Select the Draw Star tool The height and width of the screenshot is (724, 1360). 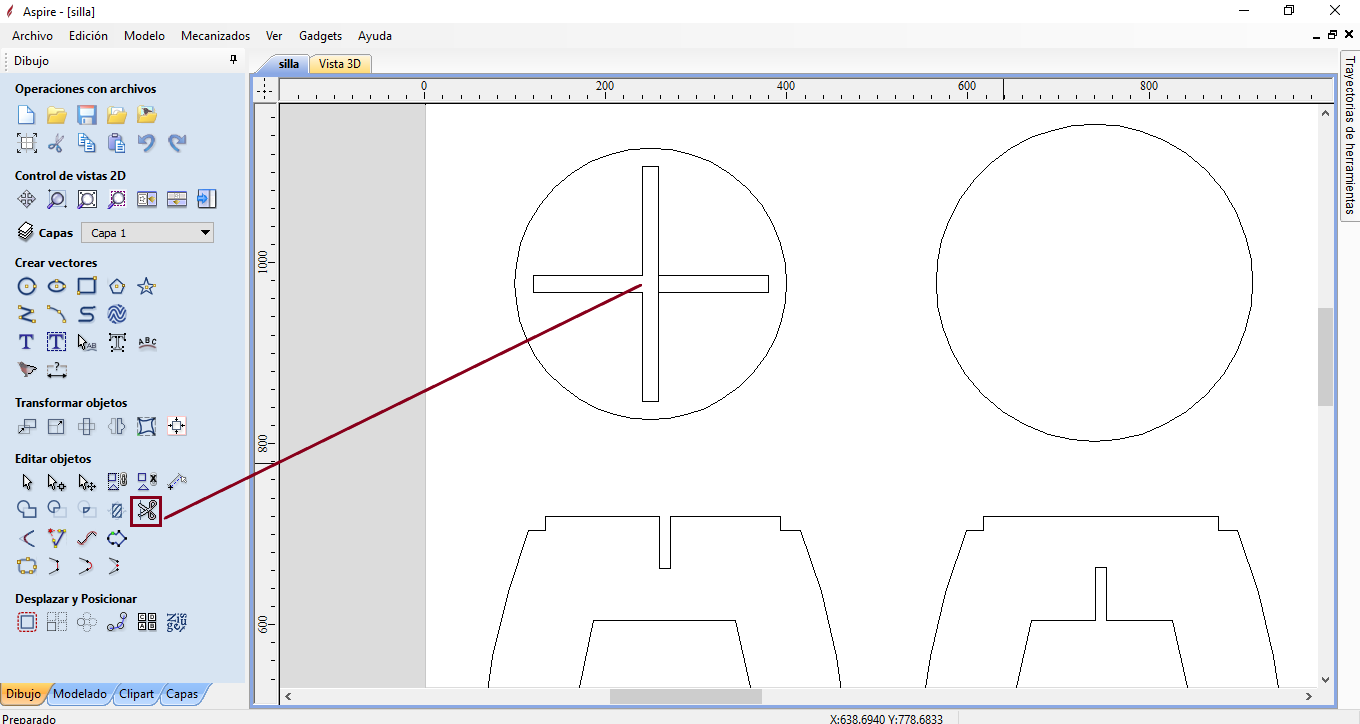147,287
